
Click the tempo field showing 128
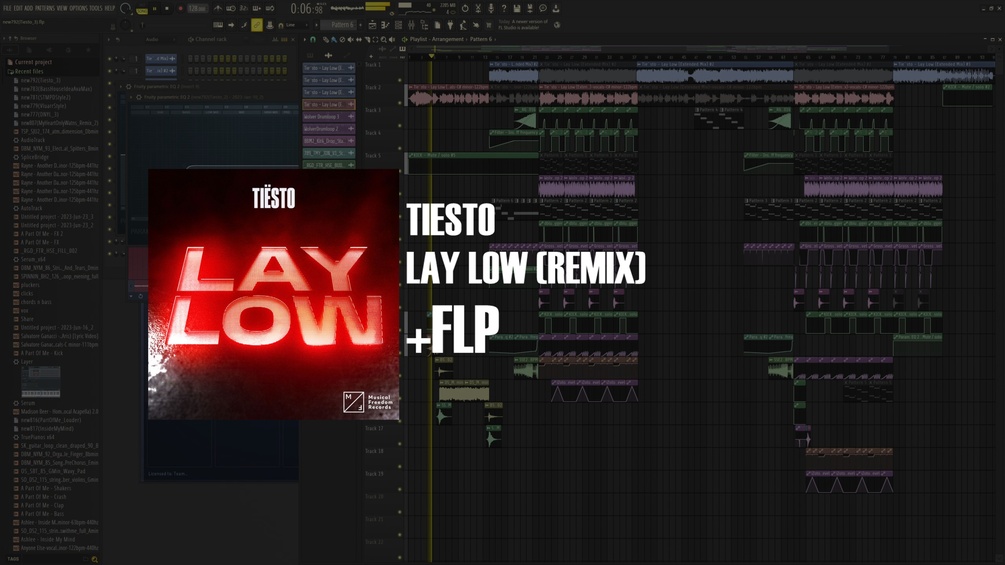(197, 9)
